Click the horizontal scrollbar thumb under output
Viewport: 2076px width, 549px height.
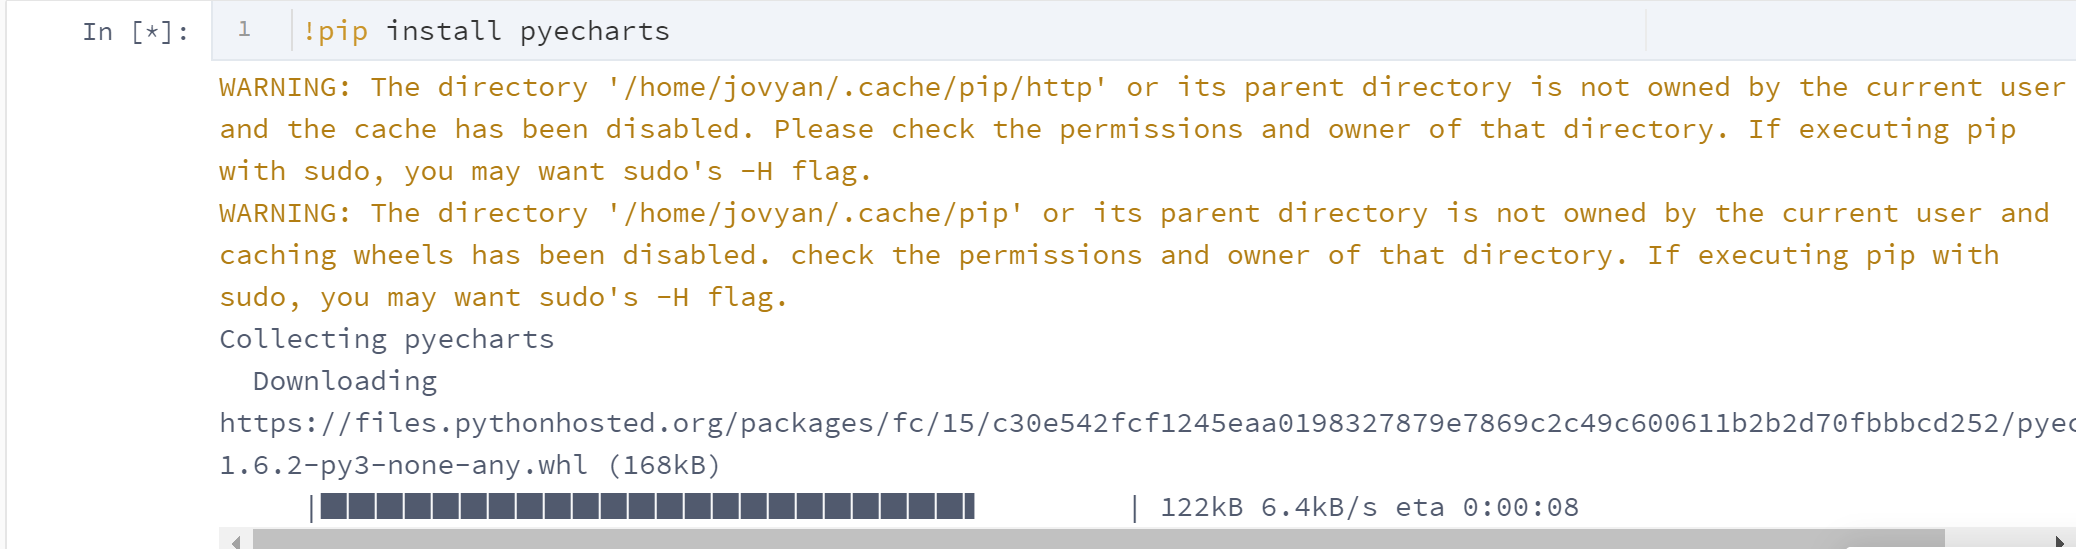pyautogui.click(x=1098, y=540)
